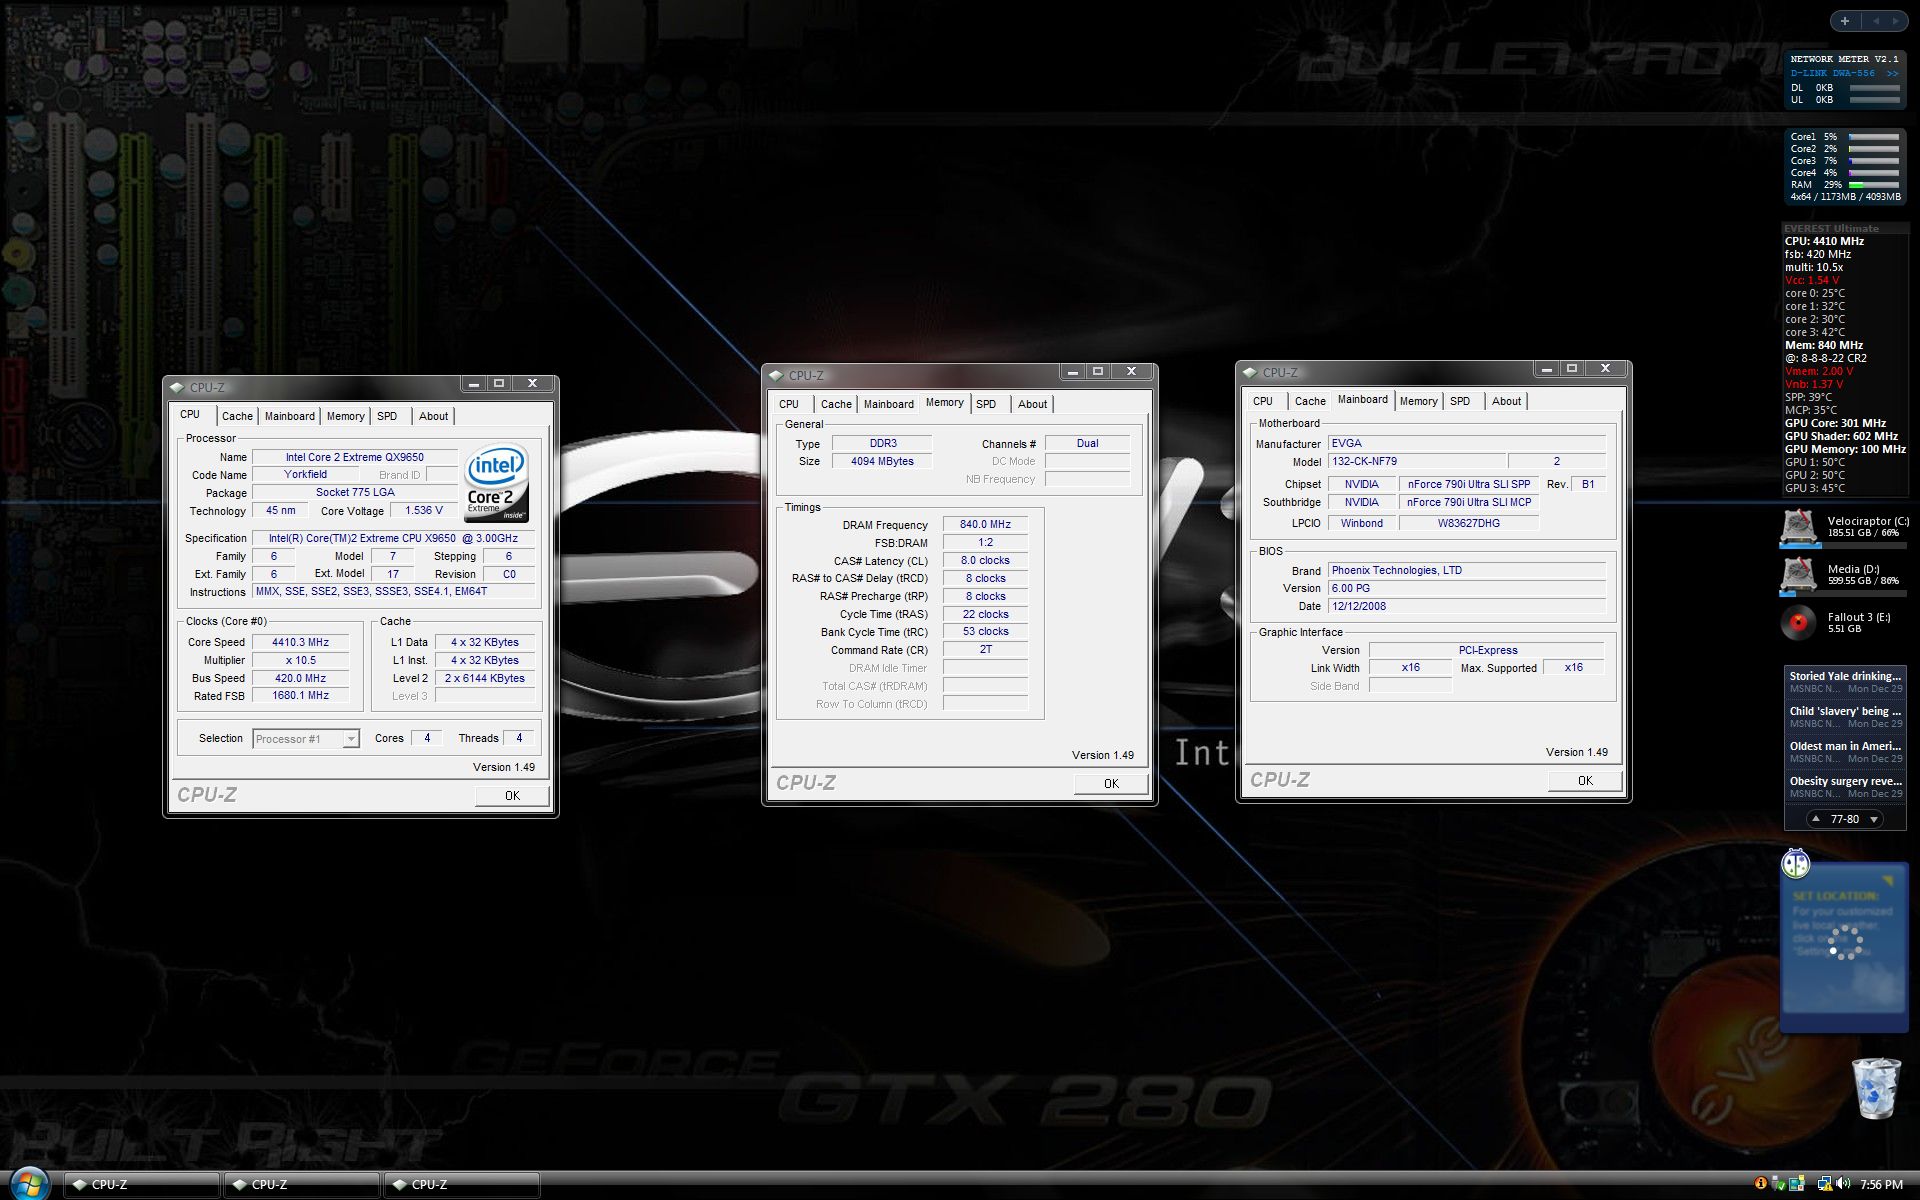This screenshot has height=1200, width=1920.
Task: Click the sidebar's next-gadgets right arrow
Action: pyautogui.click(x=1895, y=20)
